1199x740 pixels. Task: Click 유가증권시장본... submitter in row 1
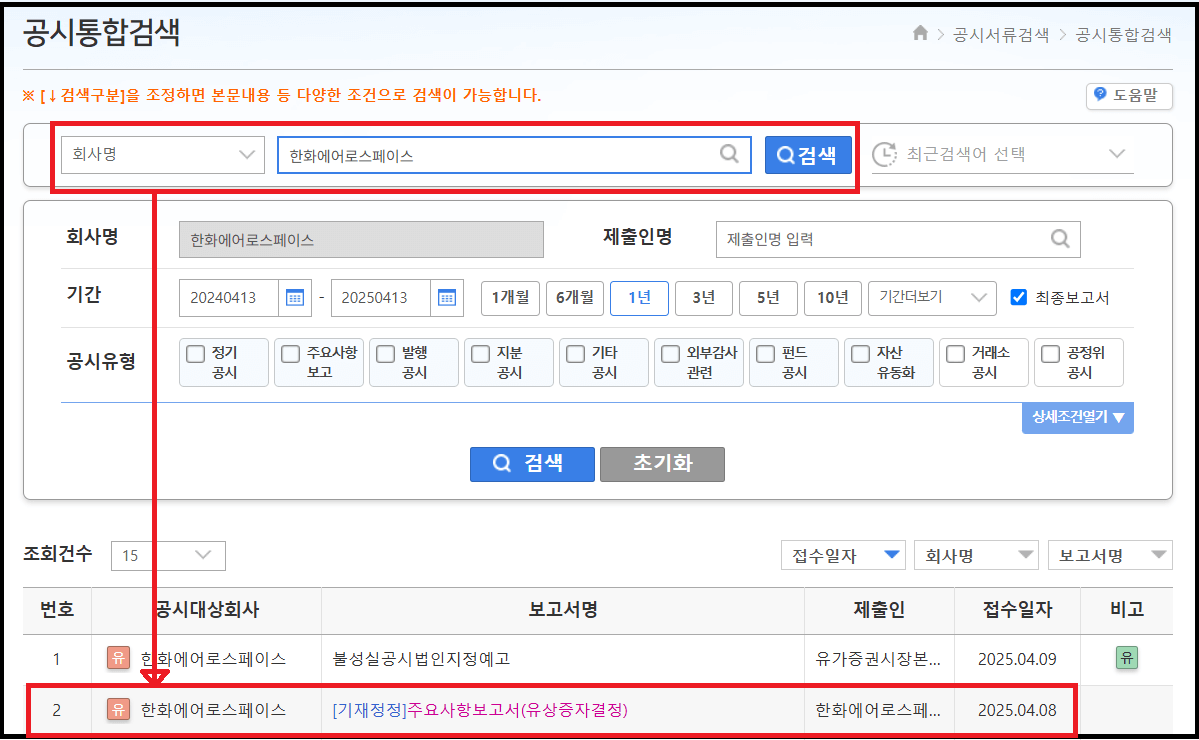pos(878,659)
